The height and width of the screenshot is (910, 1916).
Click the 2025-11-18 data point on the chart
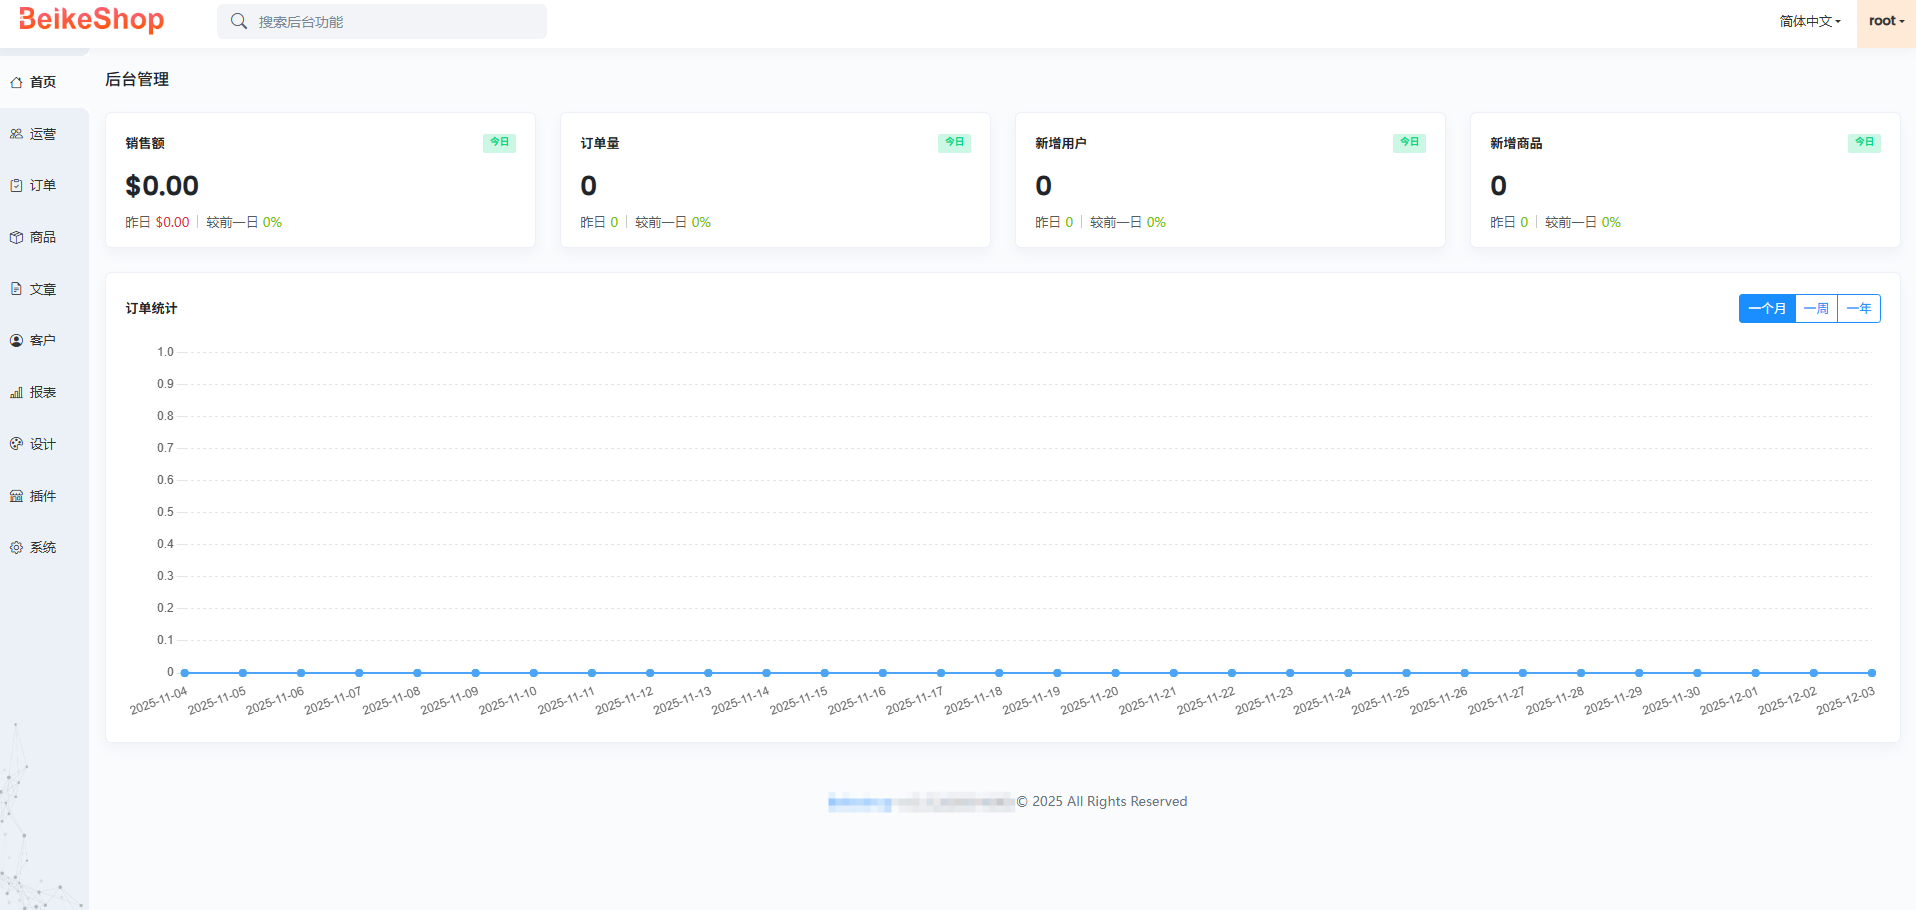(999, 673)
